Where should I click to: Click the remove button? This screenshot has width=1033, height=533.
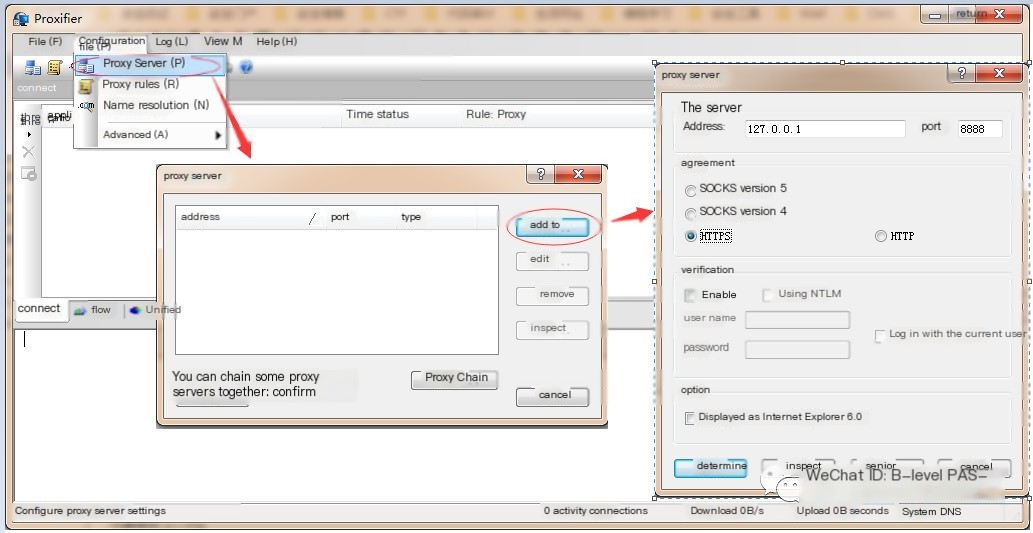pos(552,295)
